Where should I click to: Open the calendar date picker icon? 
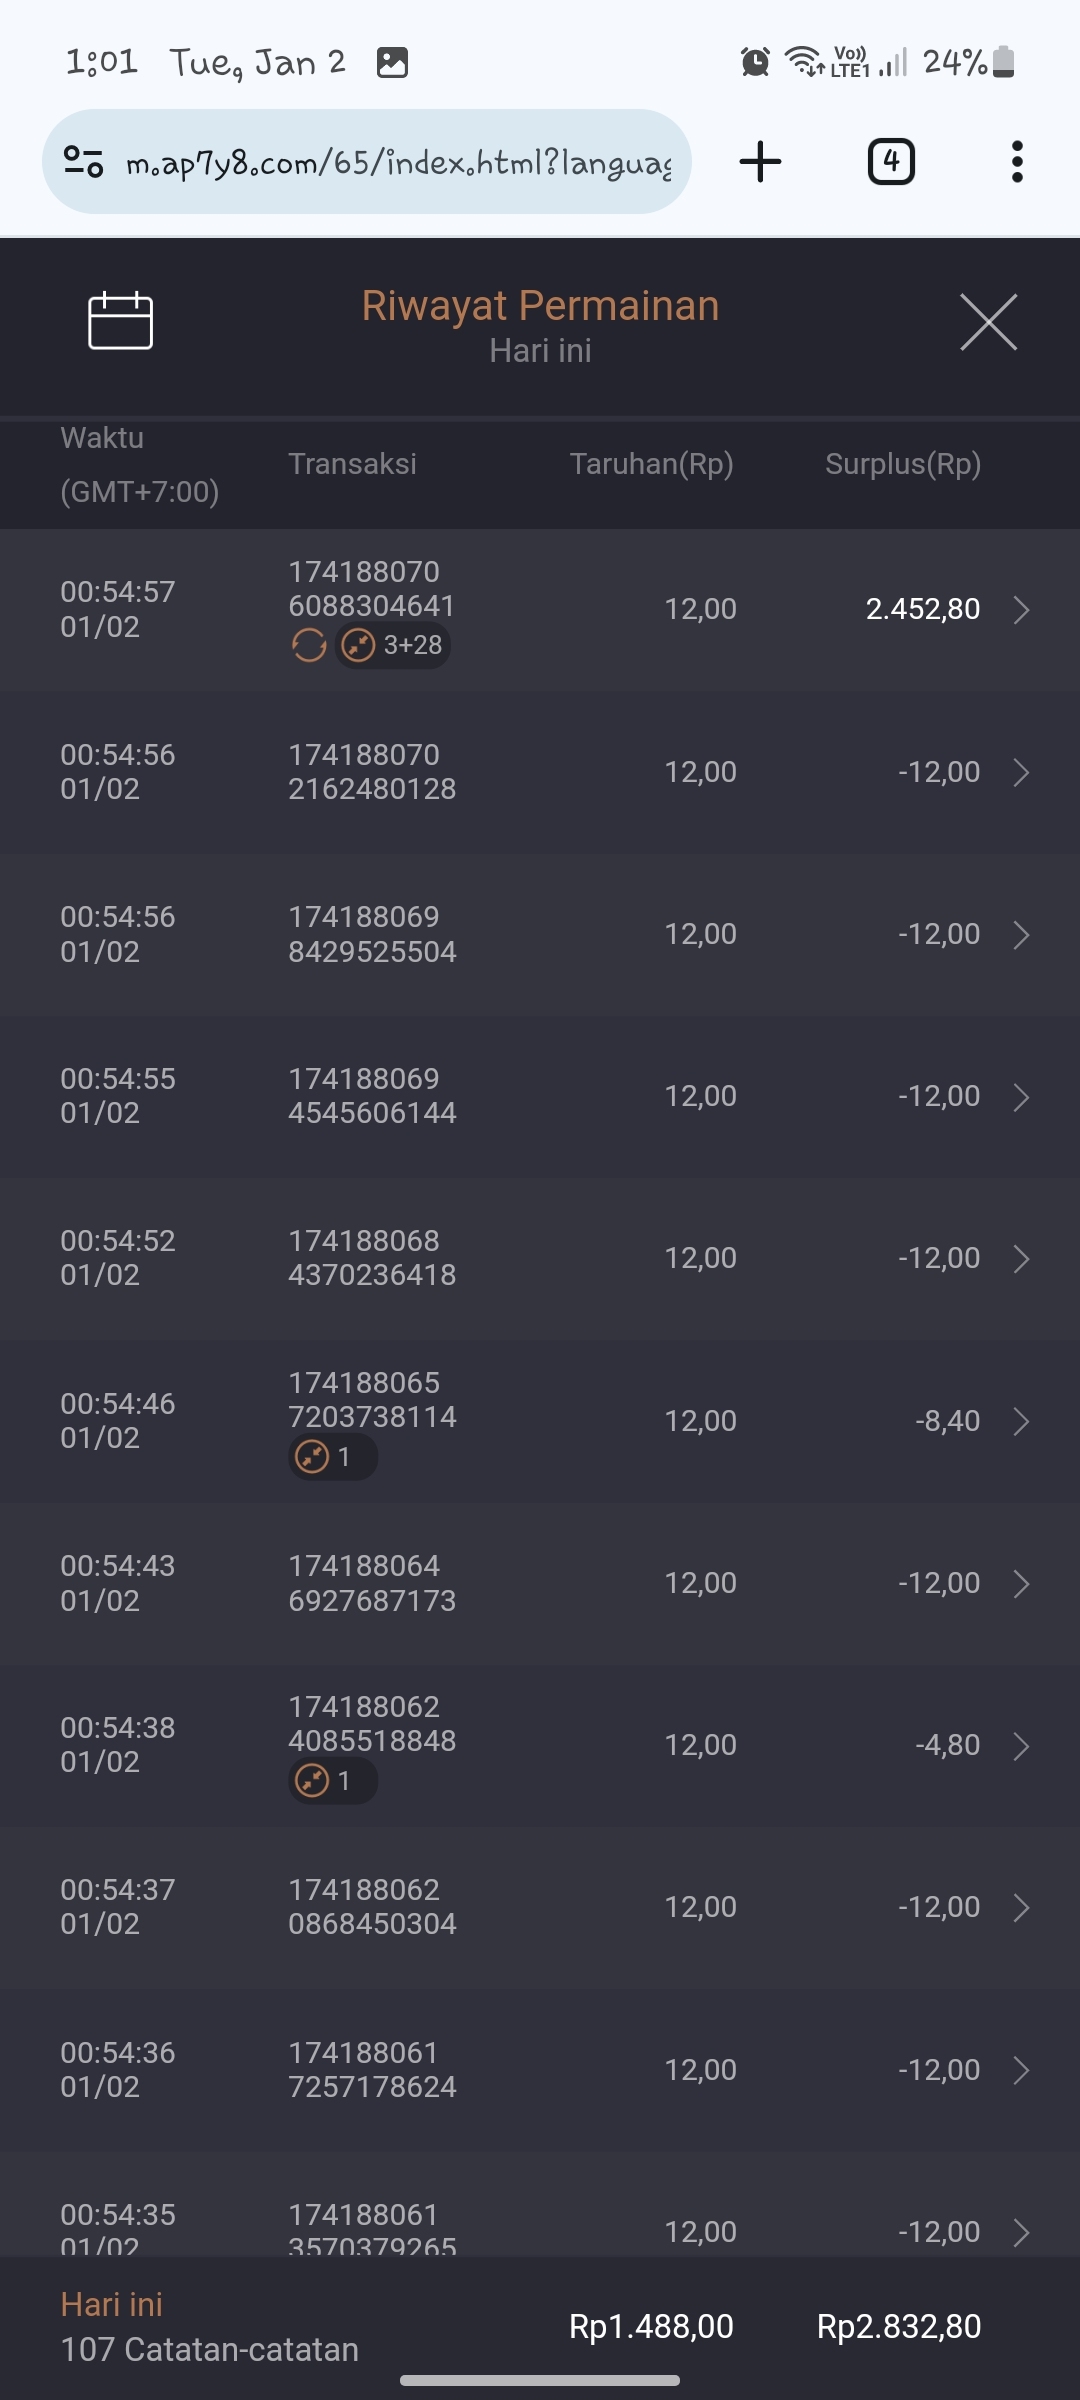[120, 321]
